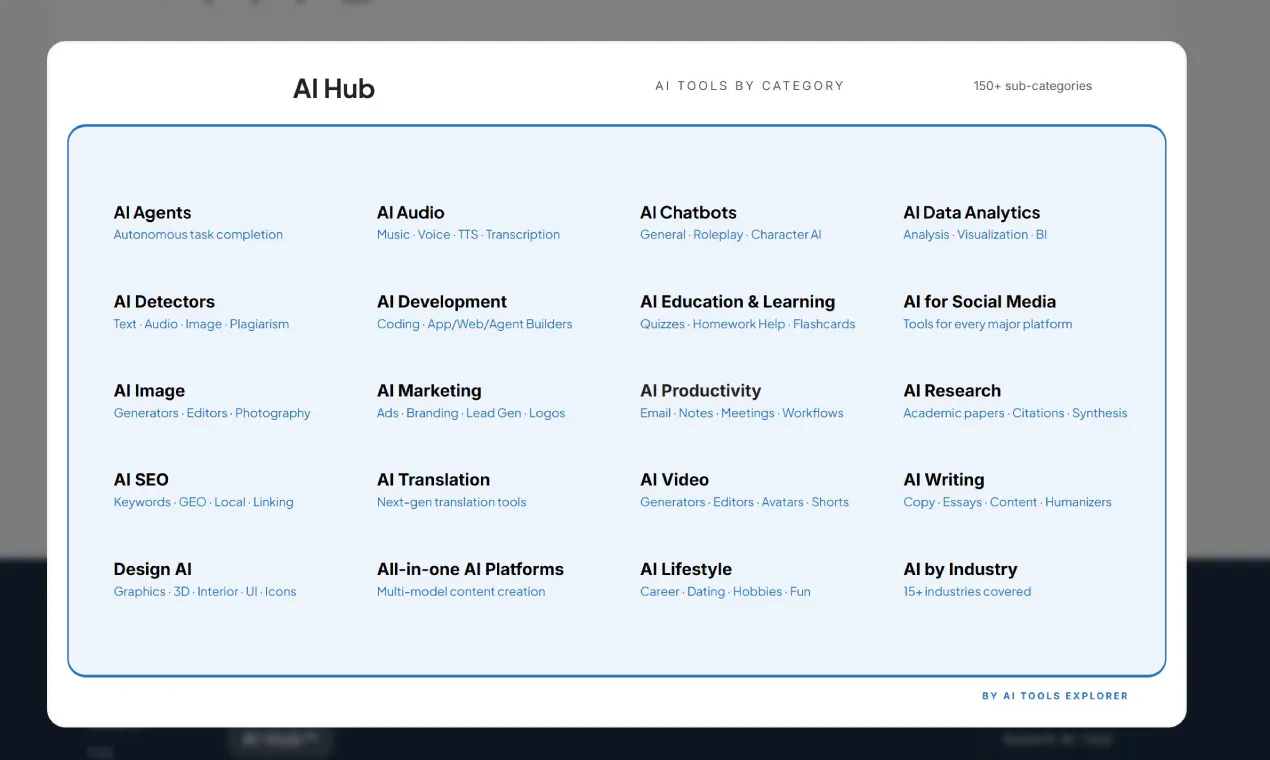
Task: Select the AI Detectors category
Action: (164, 302)
